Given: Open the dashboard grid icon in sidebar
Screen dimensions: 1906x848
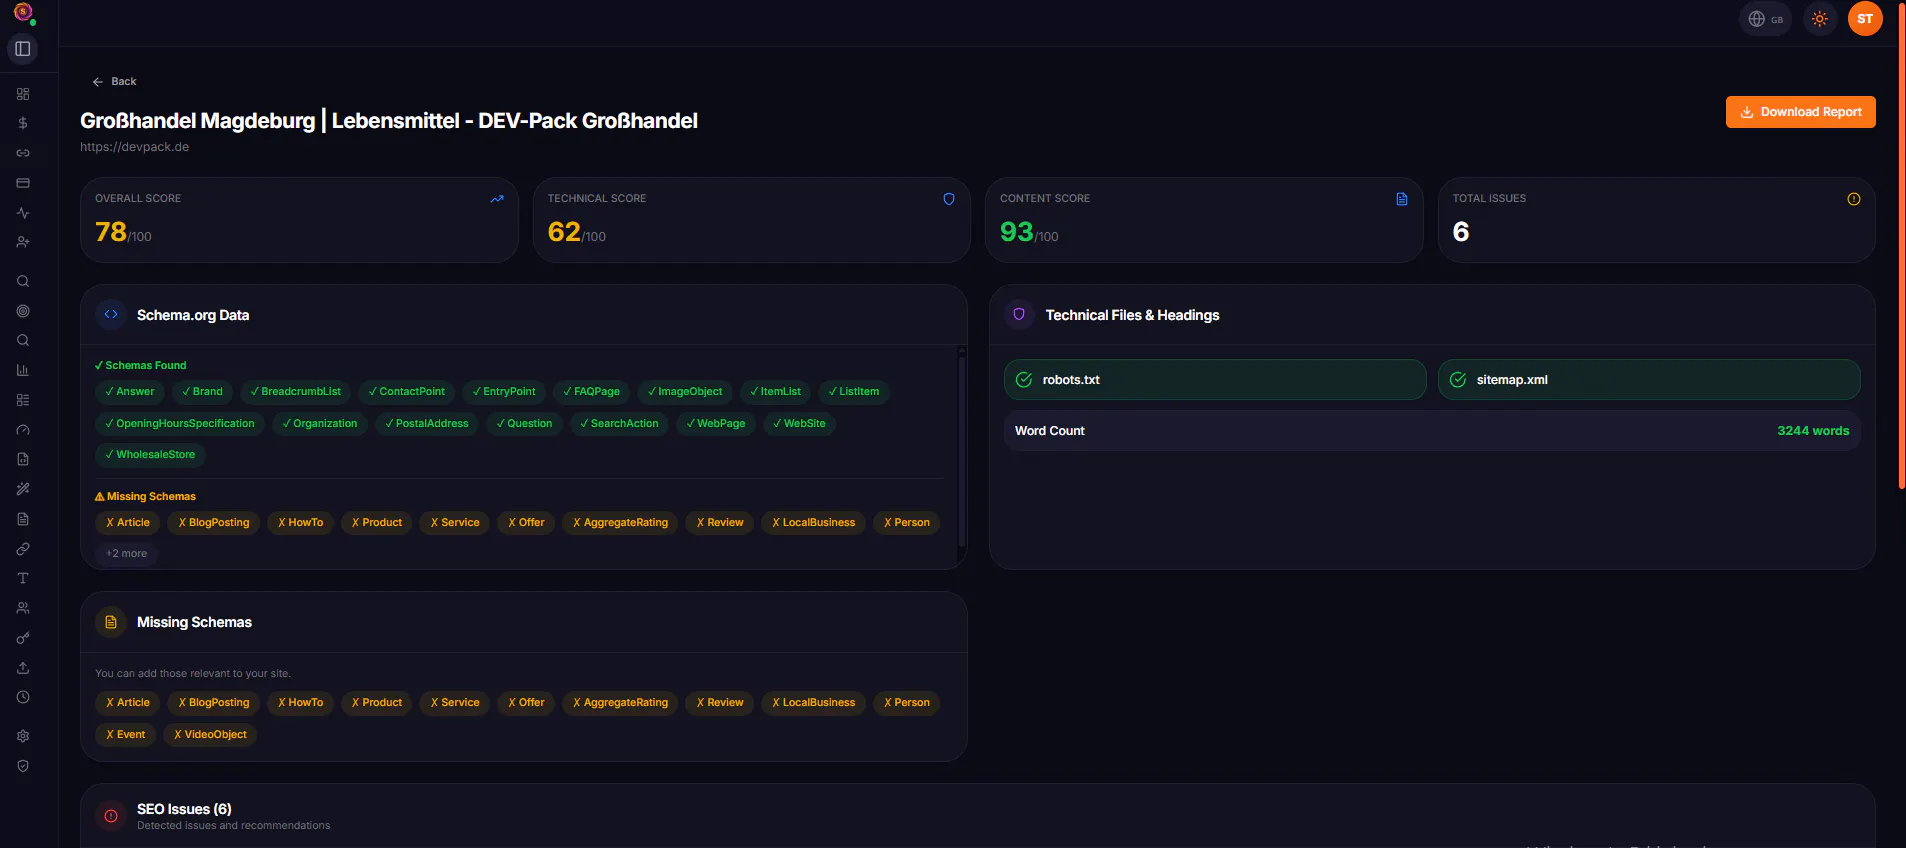Looking at the screenshot, I should point(23,94).
